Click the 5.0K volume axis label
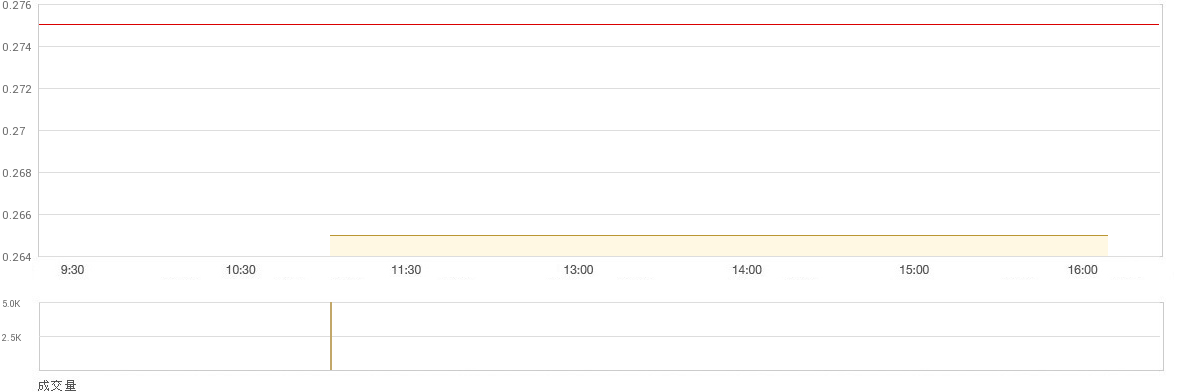 [x=11, y=305]
